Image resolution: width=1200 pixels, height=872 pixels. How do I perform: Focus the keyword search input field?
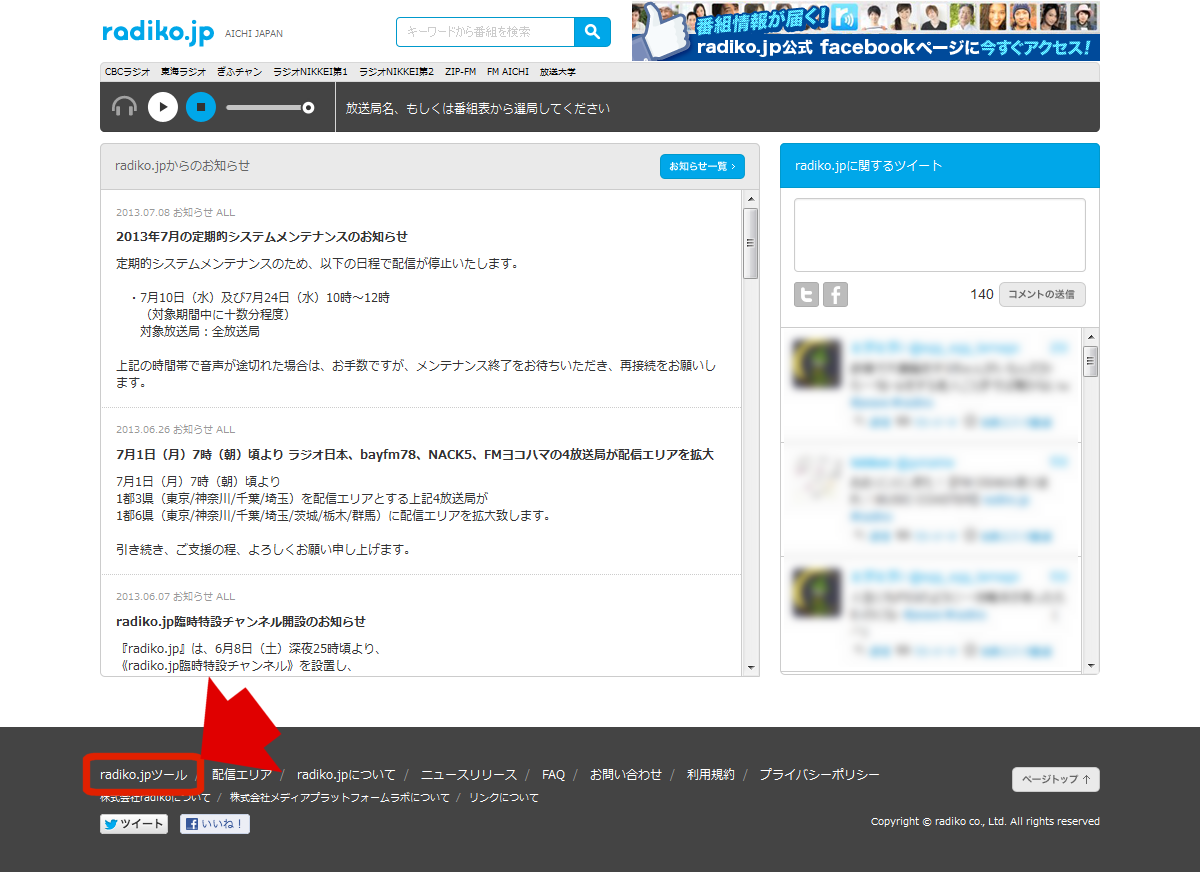point(485,32)
